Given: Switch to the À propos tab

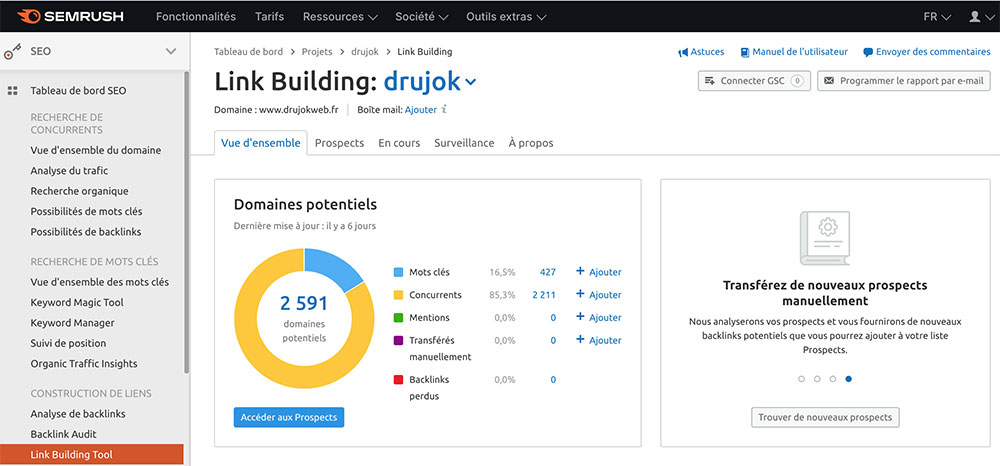Looking at the screenshot, I should [x=531, y=143].
